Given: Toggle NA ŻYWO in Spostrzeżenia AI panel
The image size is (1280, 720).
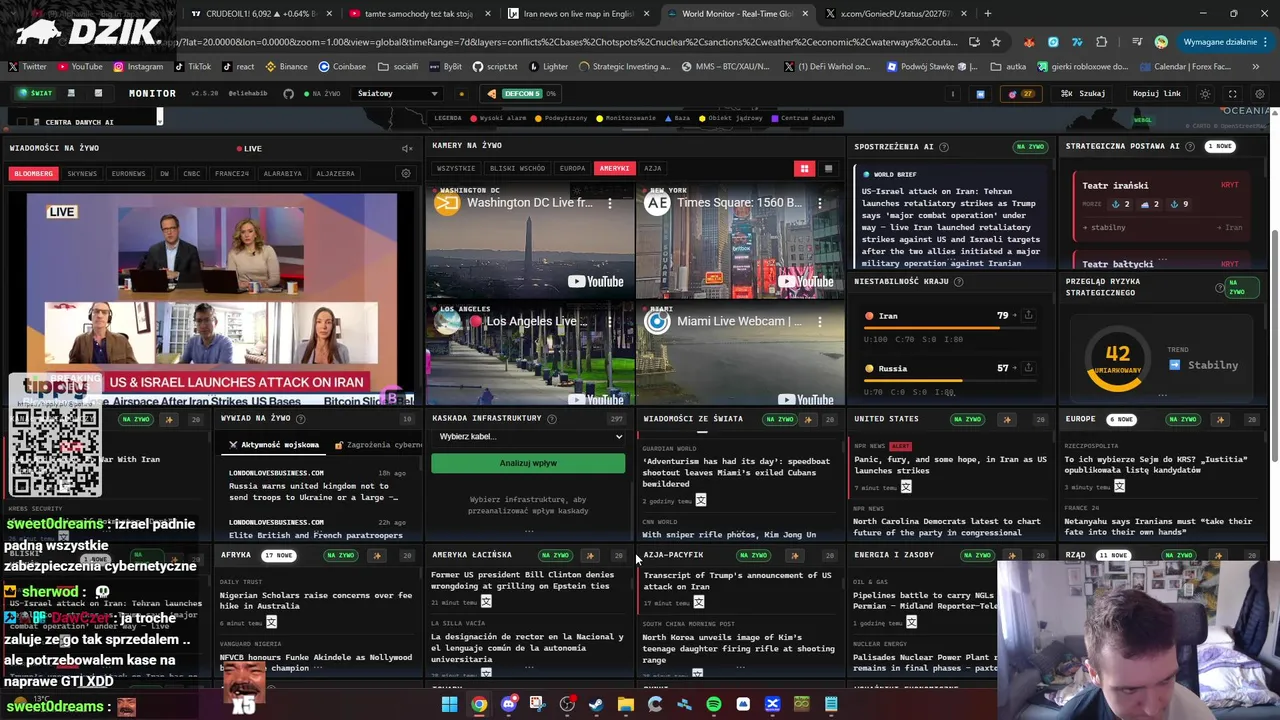Looking at the screenshot, I should pos(1029,147).
